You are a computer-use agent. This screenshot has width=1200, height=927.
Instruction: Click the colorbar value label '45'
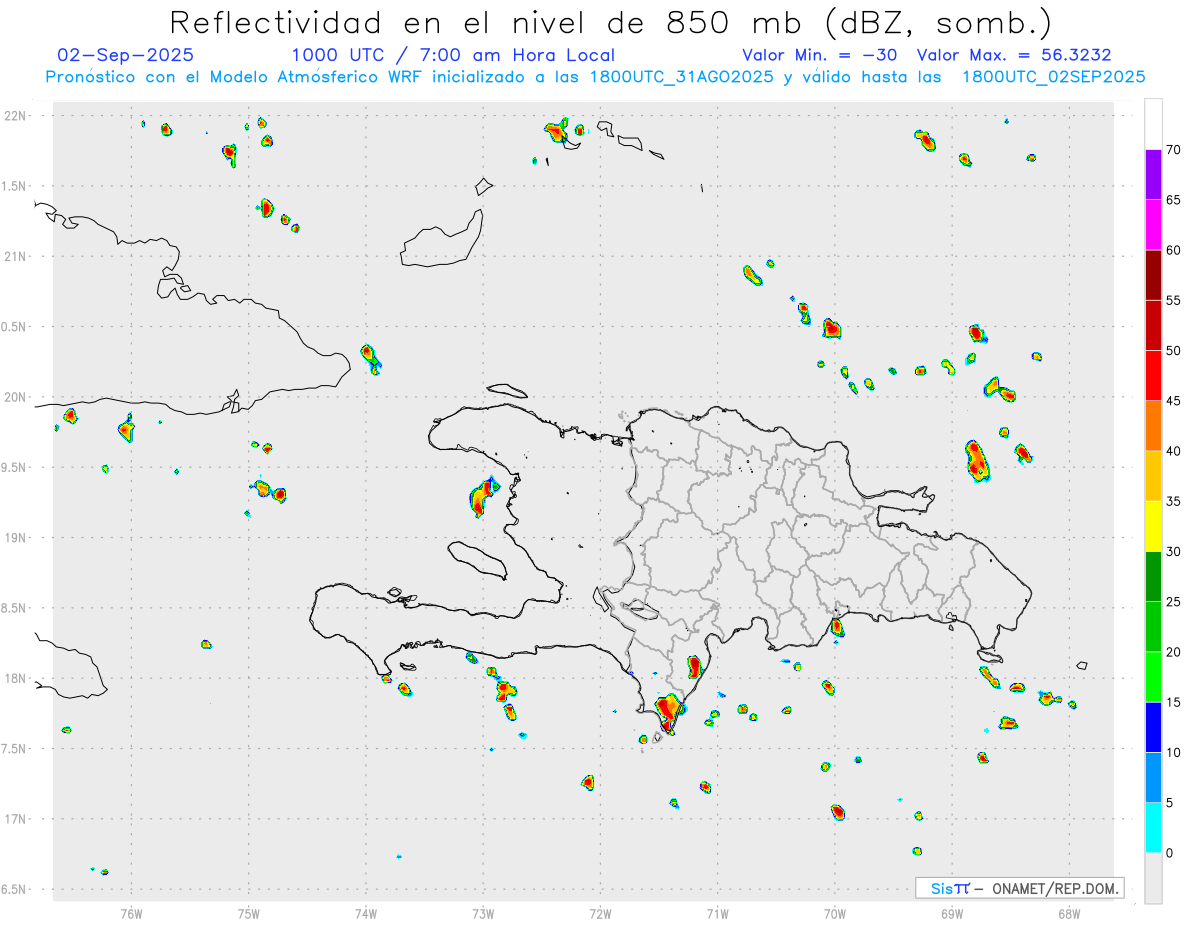(x=1174, y=401)
